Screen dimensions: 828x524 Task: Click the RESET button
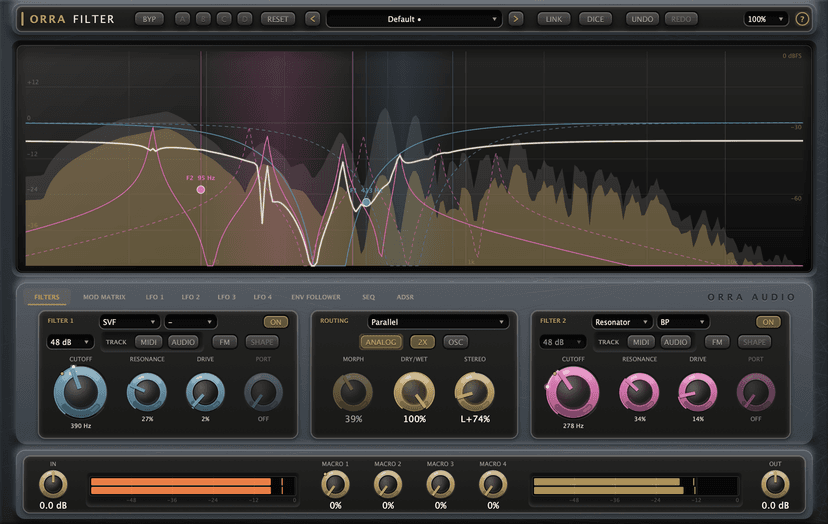(x=278, y=19)
